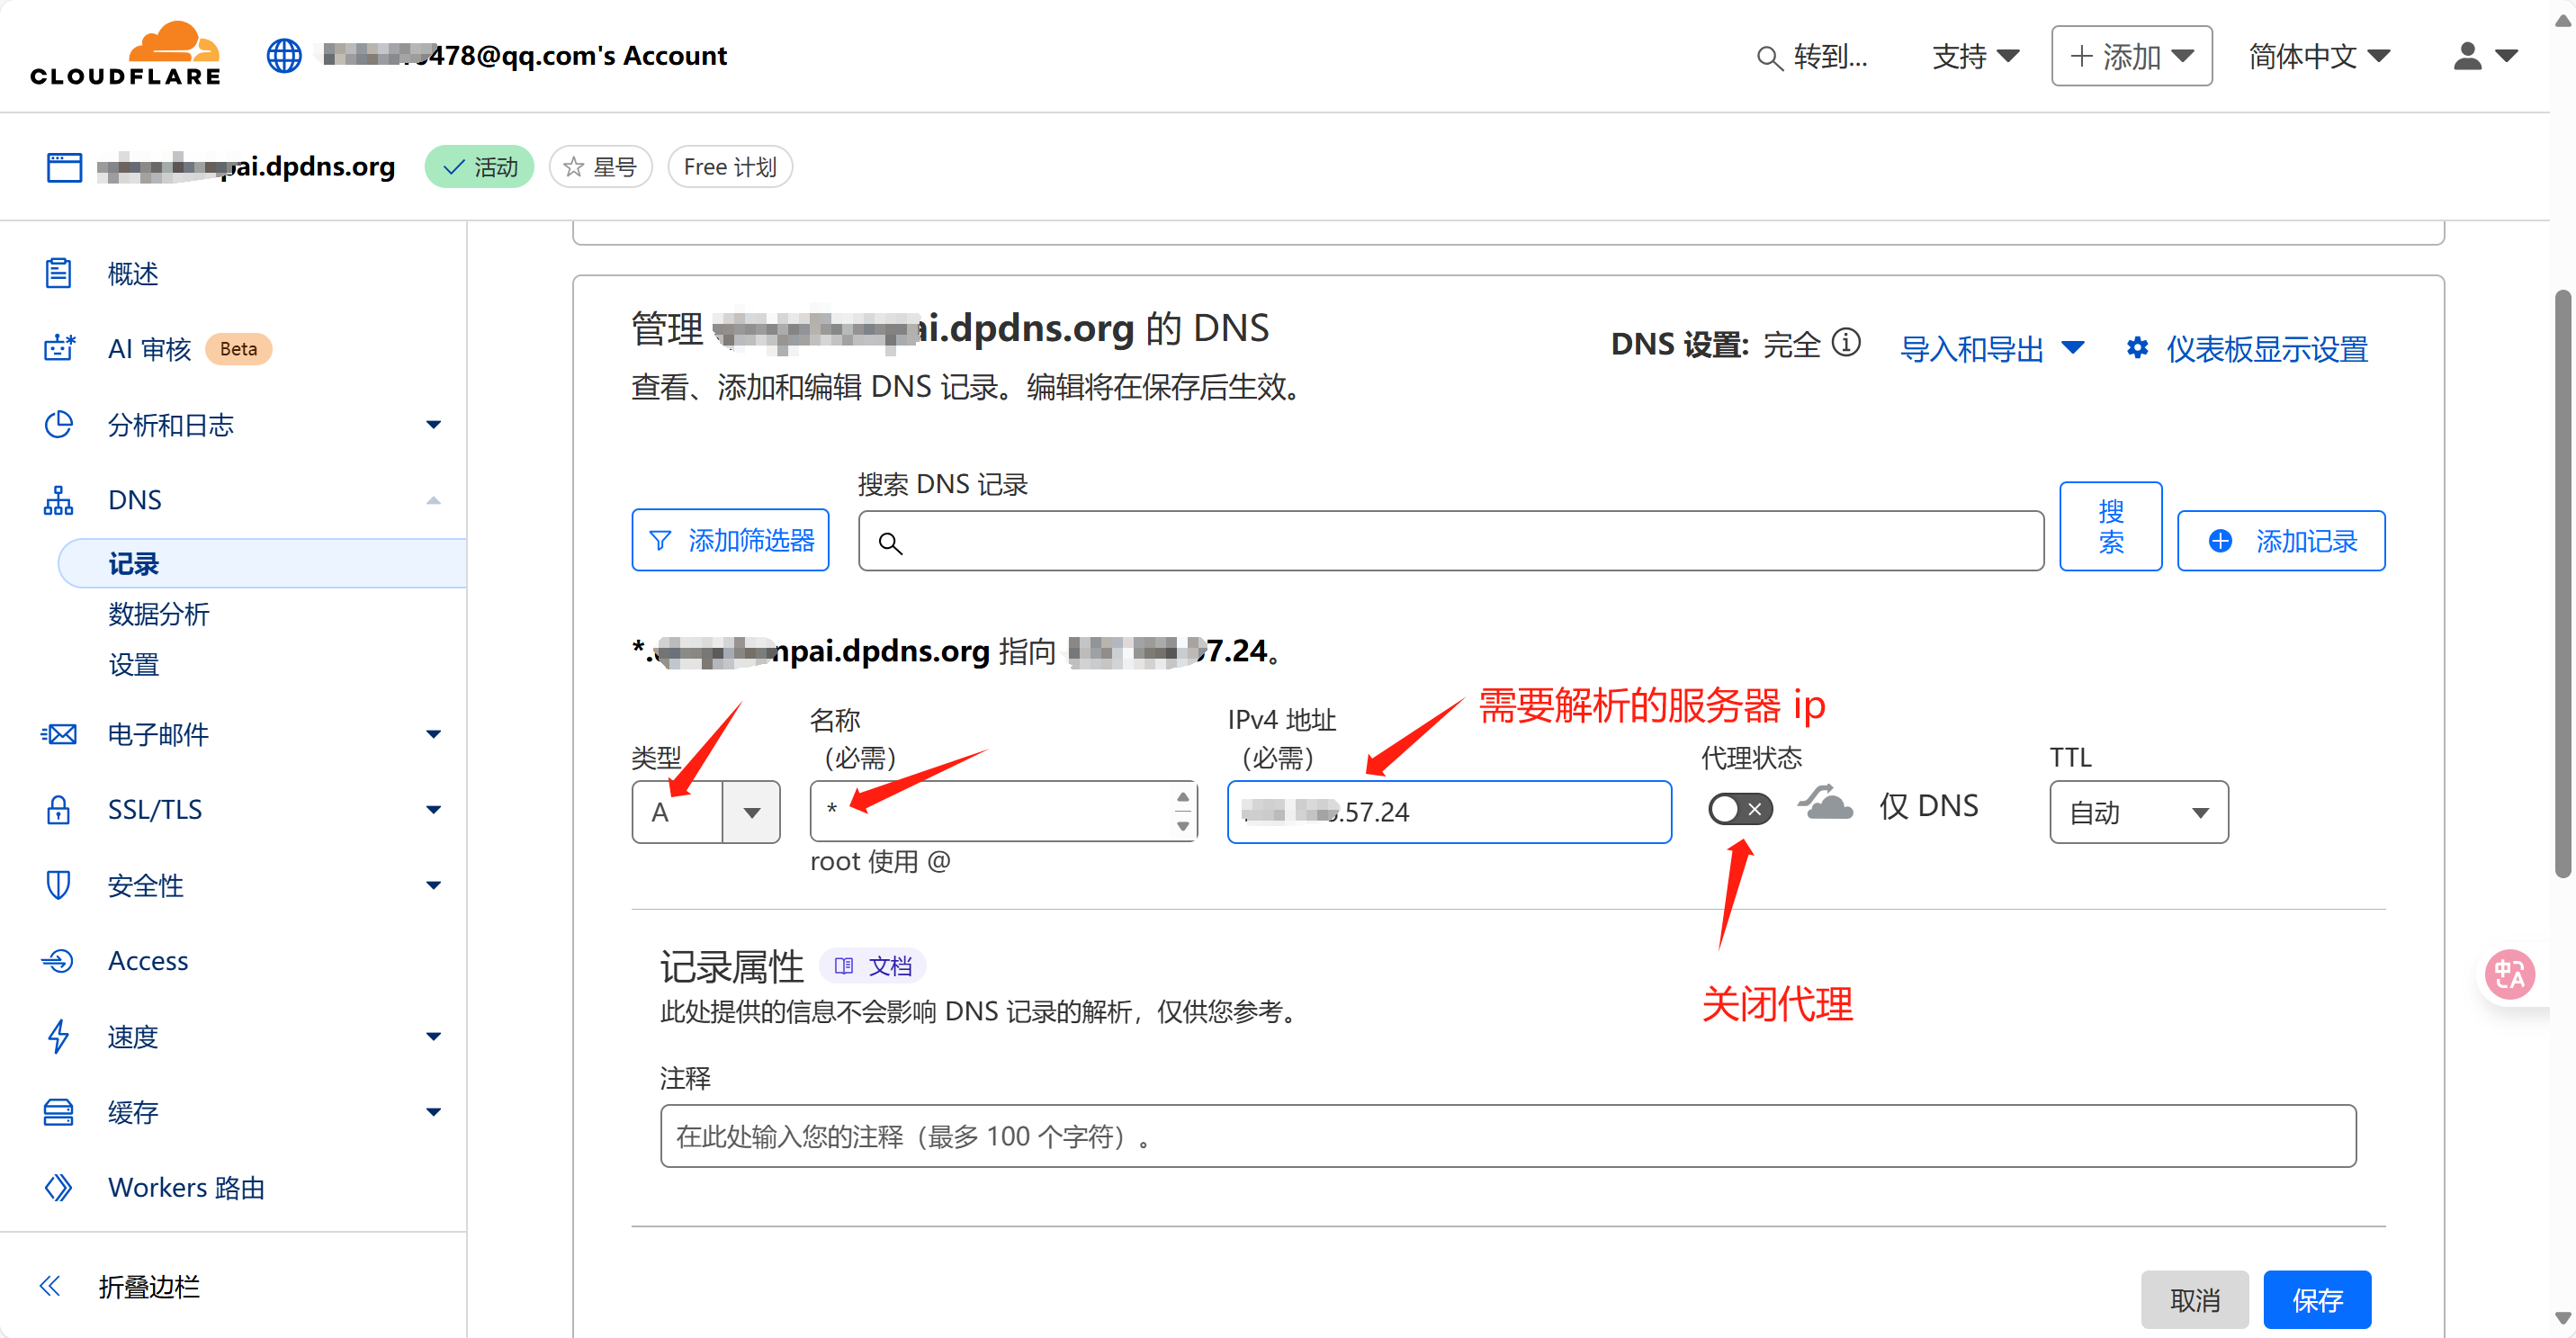The height and width of the screenshot is (1338, 2576).
Task: Collapse sidebar with 折叠边栏
Action: click(148, 1285)
